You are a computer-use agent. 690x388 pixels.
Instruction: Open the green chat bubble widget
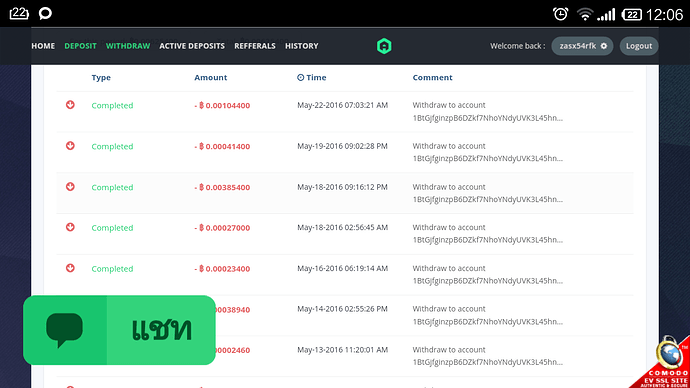(x=119, y=330)
